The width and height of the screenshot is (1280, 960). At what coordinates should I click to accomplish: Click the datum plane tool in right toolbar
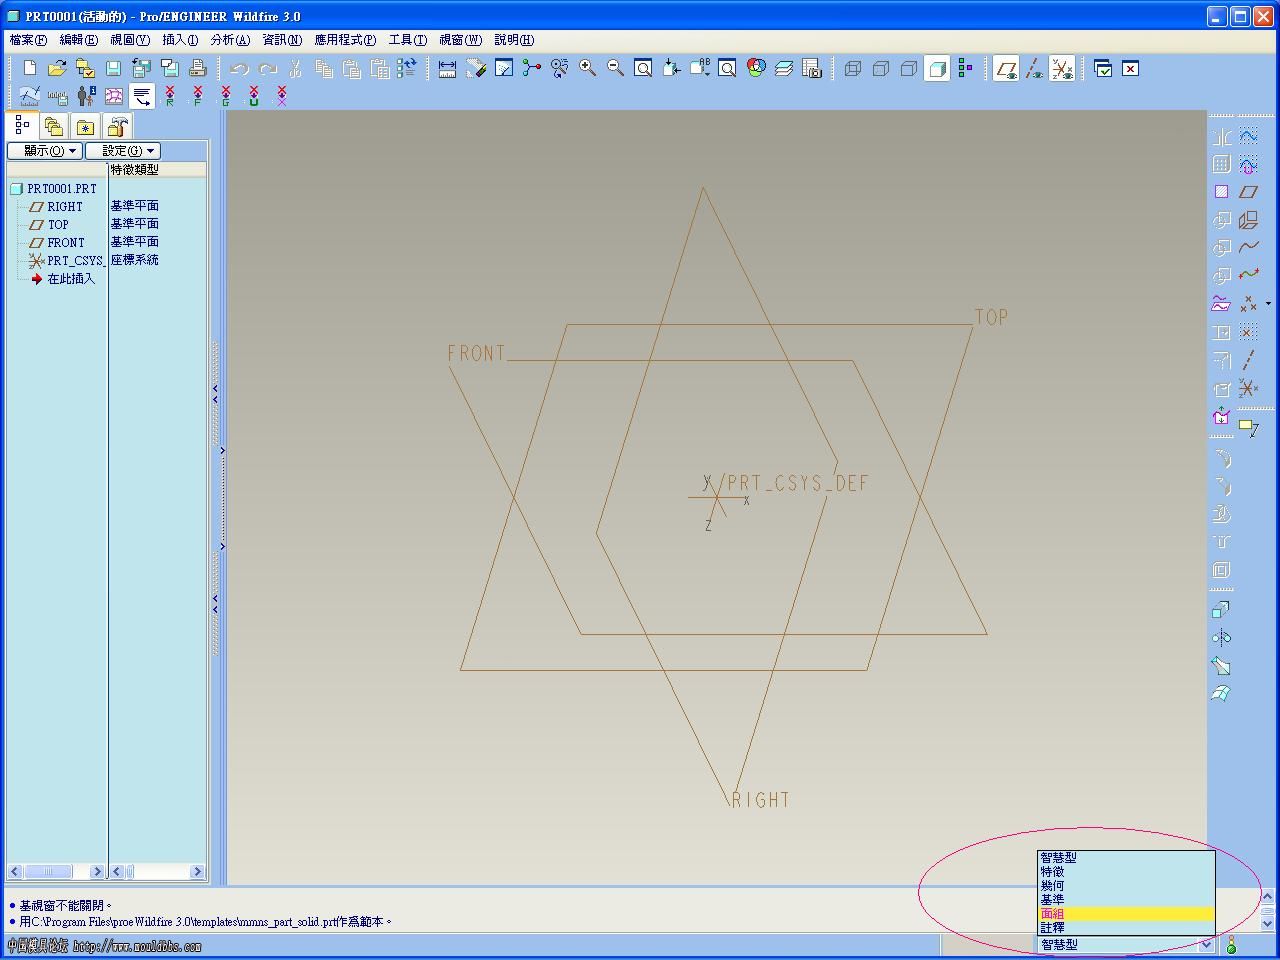pos(1248,192)
